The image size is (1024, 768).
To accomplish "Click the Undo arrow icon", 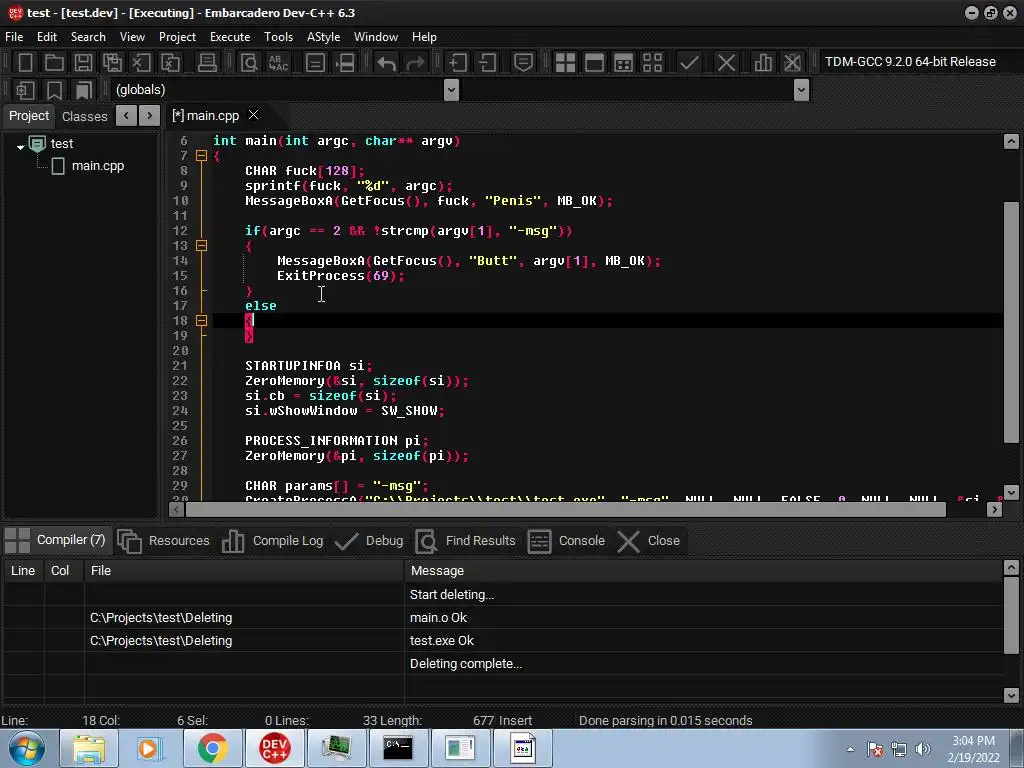I will point(386,63).
